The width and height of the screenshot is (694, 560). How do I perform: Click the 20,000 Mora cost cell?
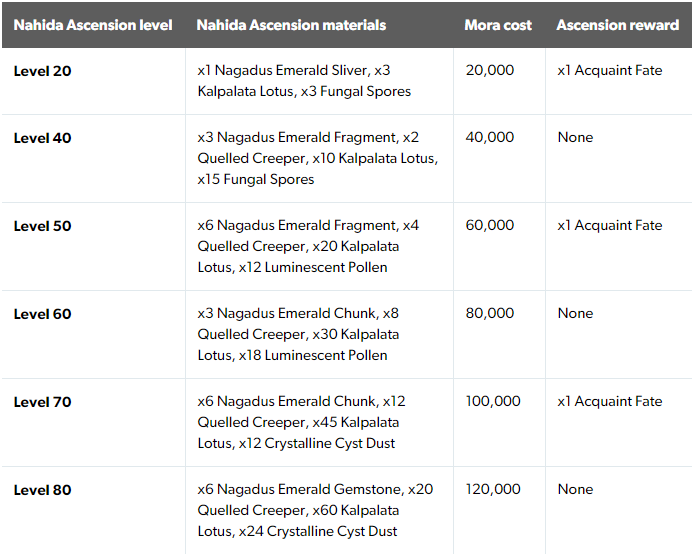click(x=490, y=70)
